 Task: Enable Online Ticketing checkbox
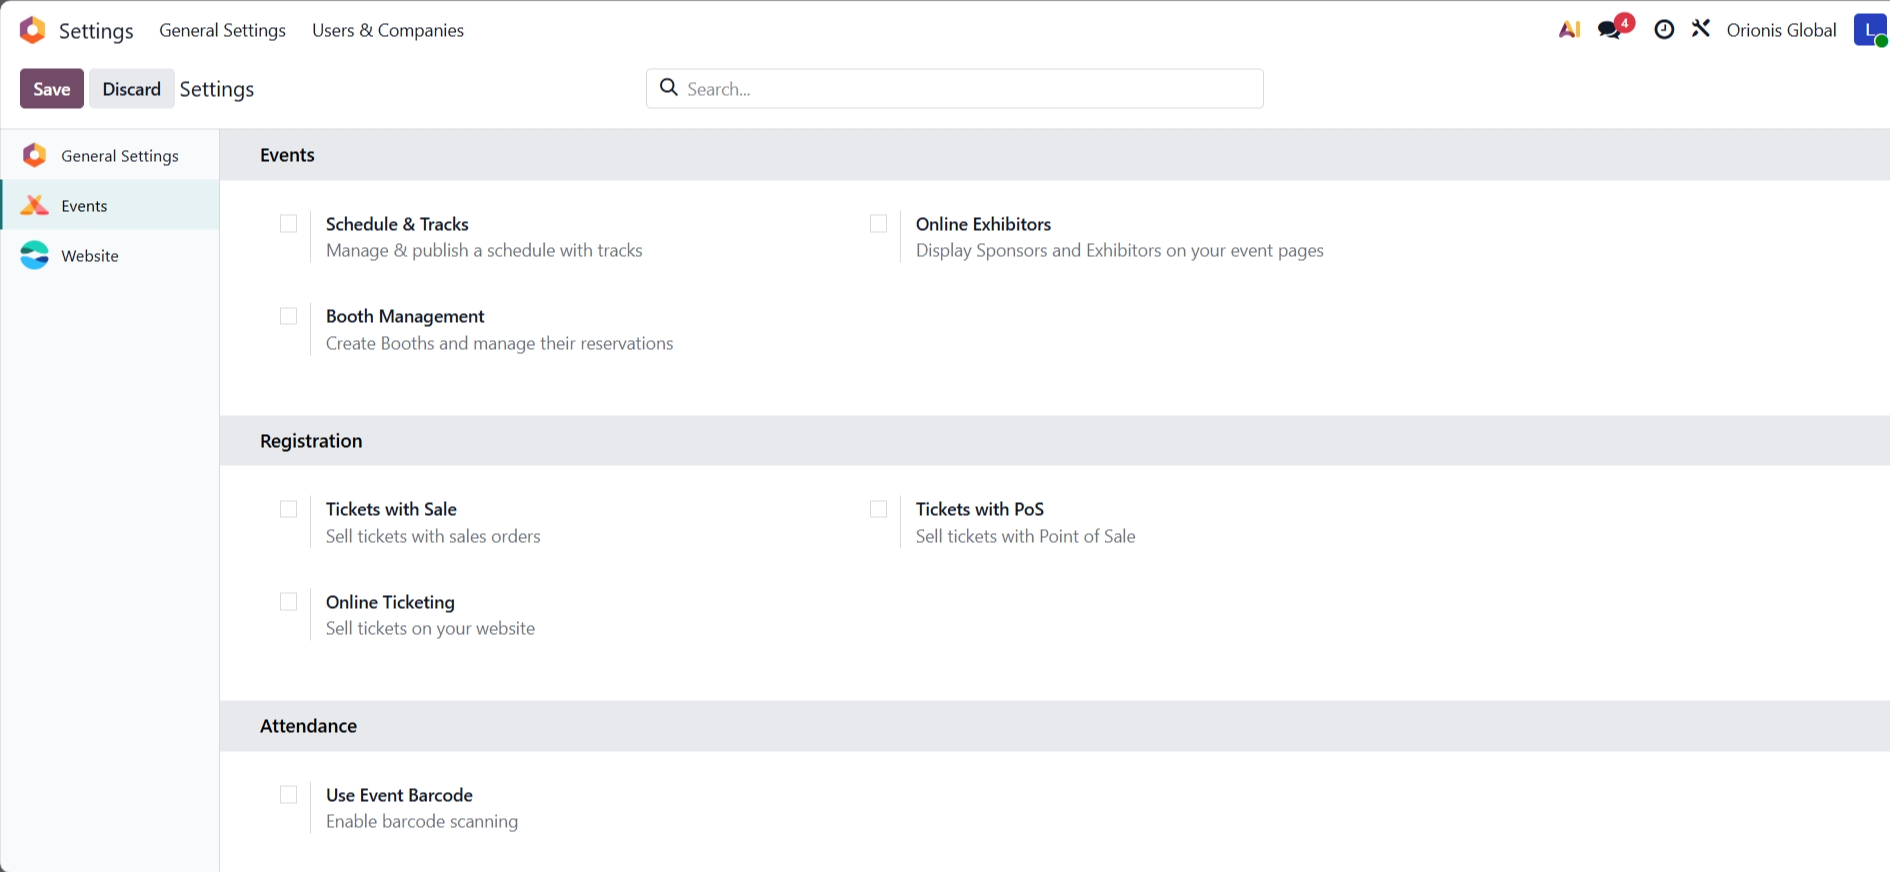coord(289,602)
